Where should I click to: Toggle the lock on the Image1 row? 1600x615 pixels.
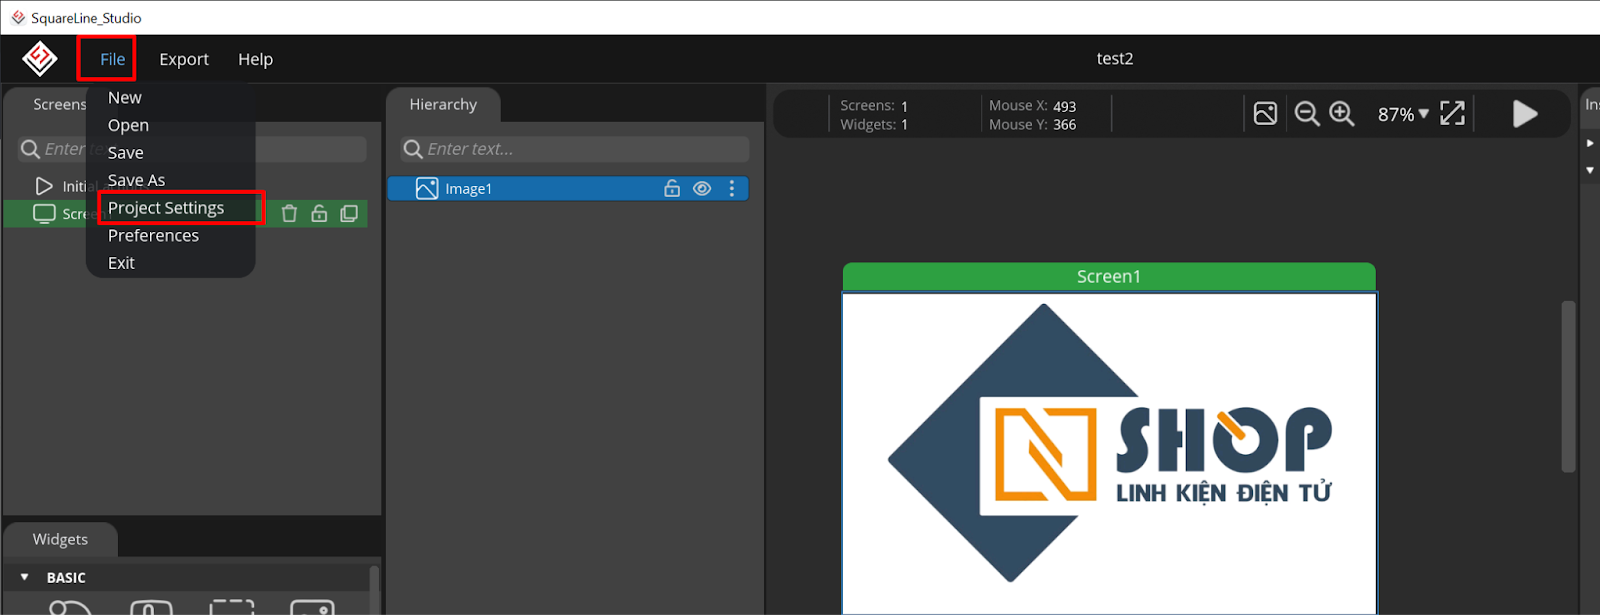[672, 188]
